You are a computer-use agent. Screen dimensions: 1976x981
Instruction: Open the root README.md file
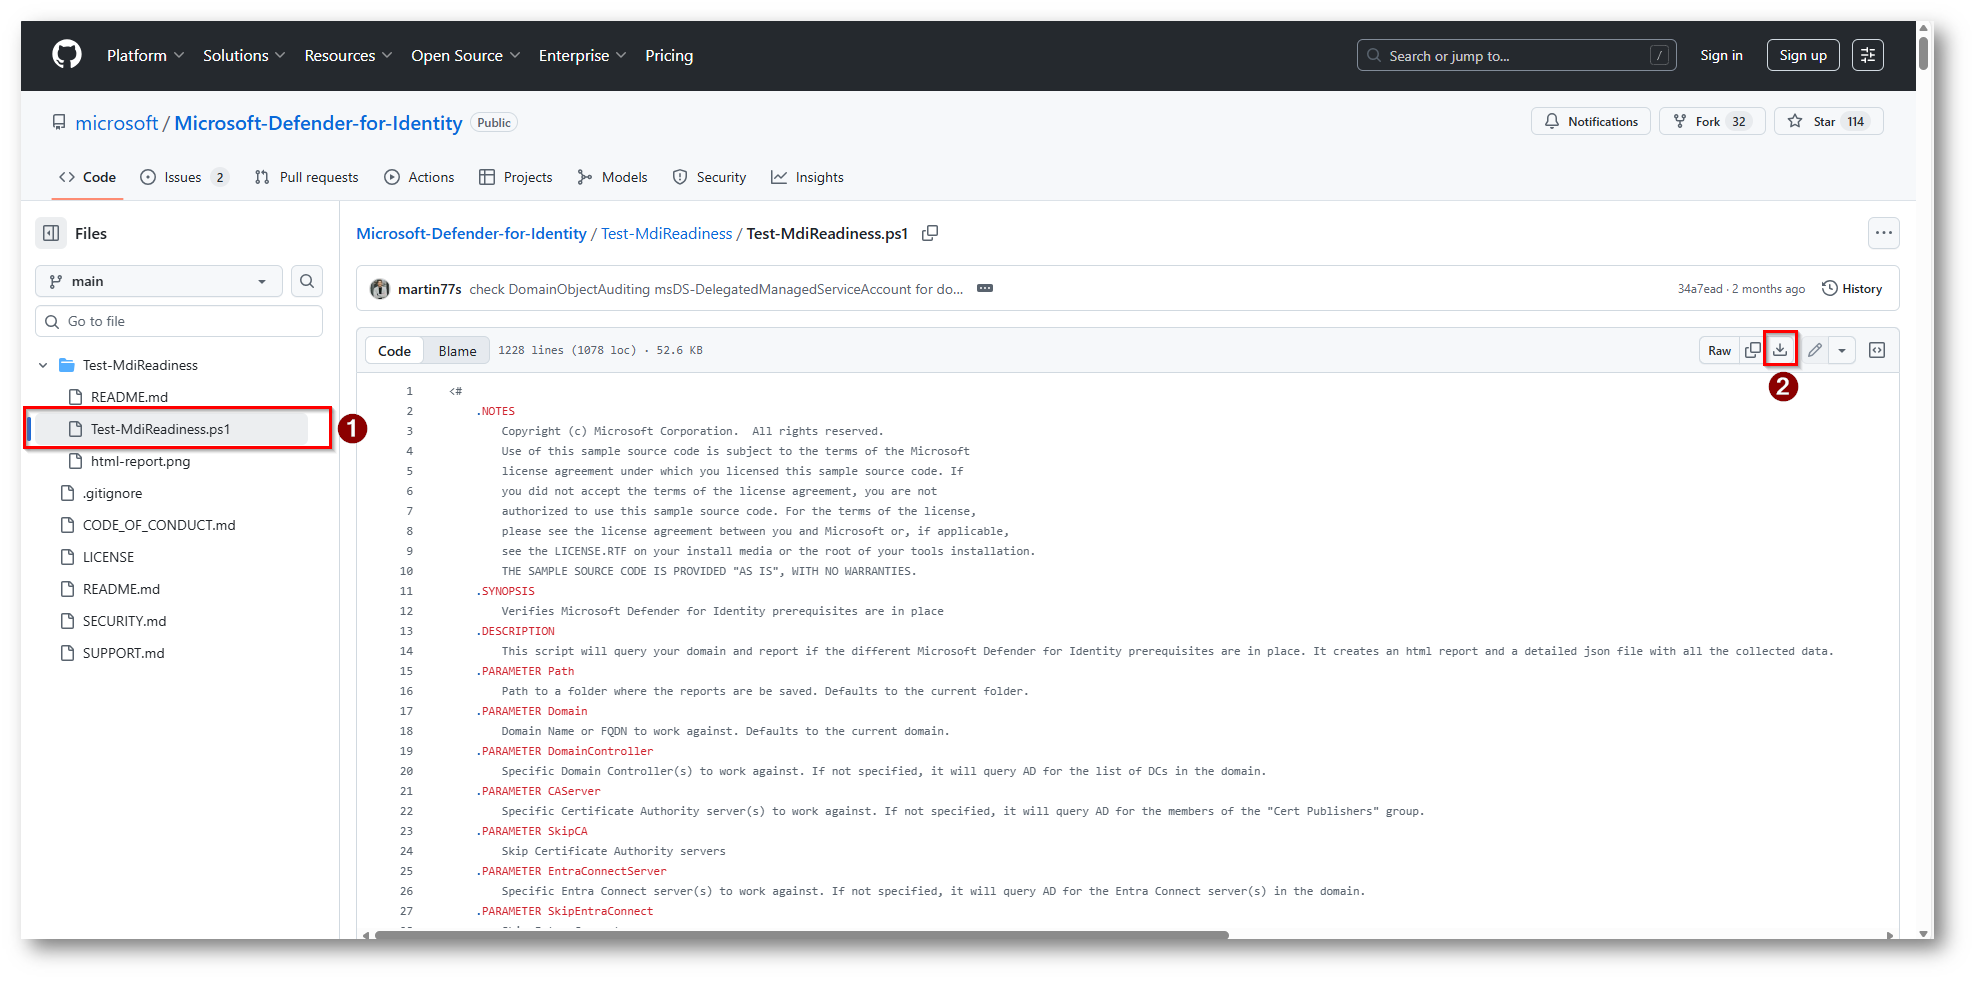121,589
